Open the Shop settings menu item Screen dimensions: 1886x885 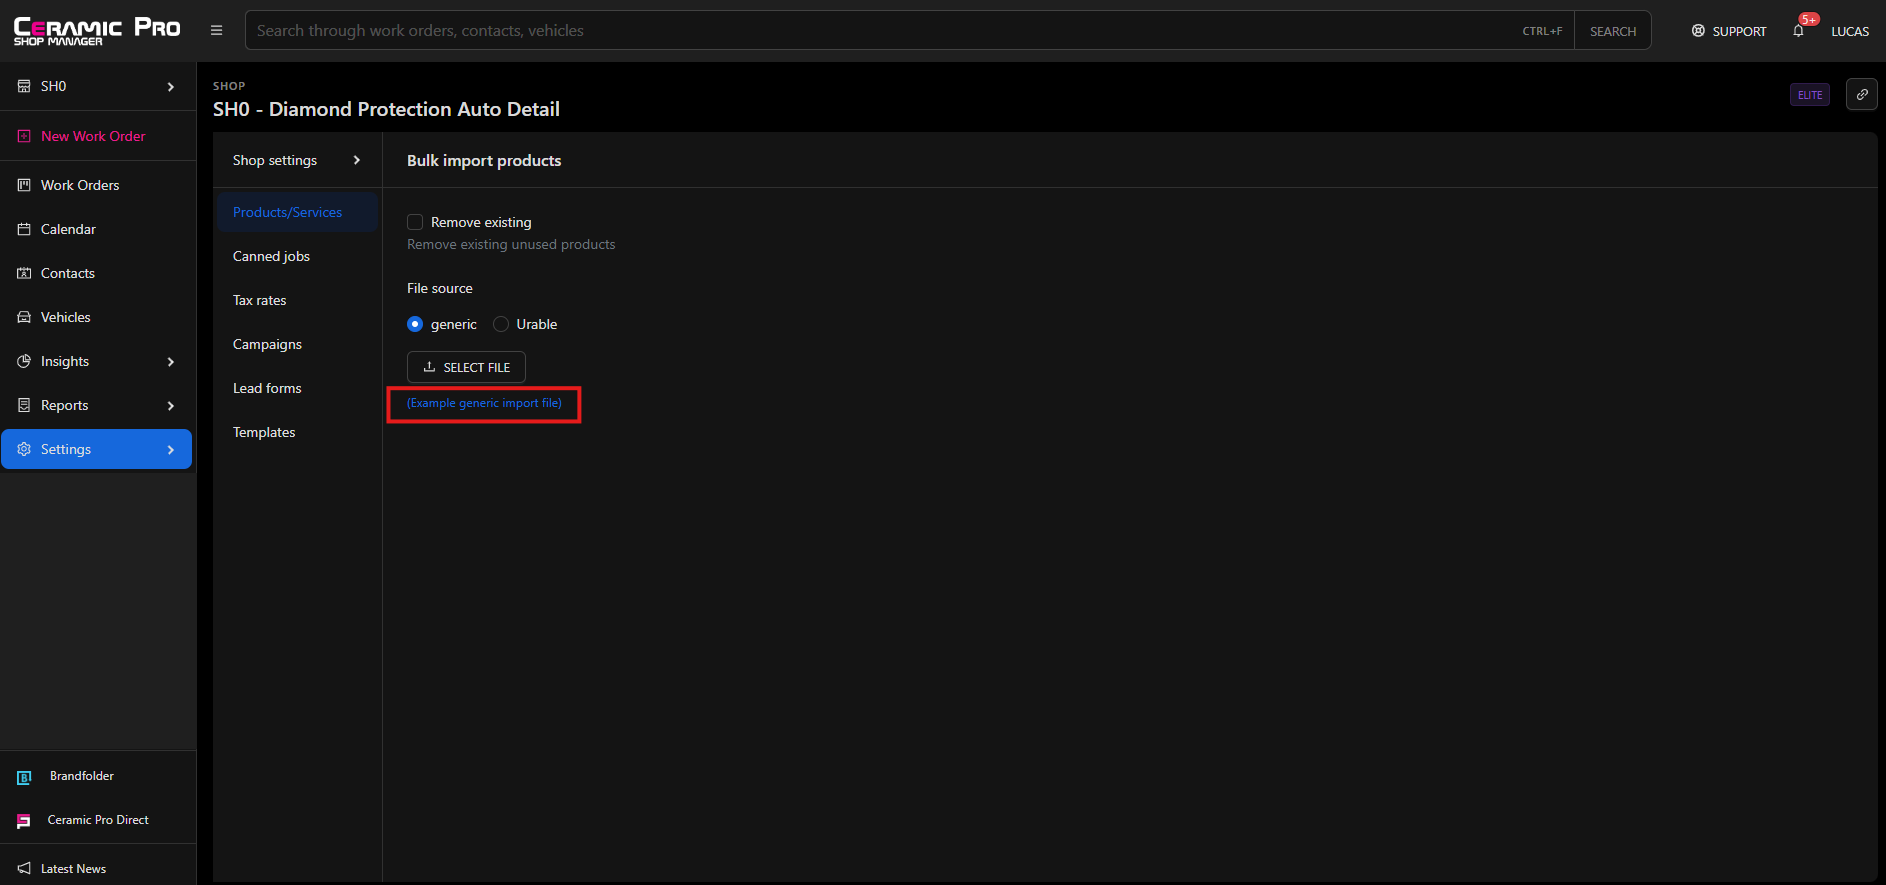pyautogui.click(x=297, y=160)
